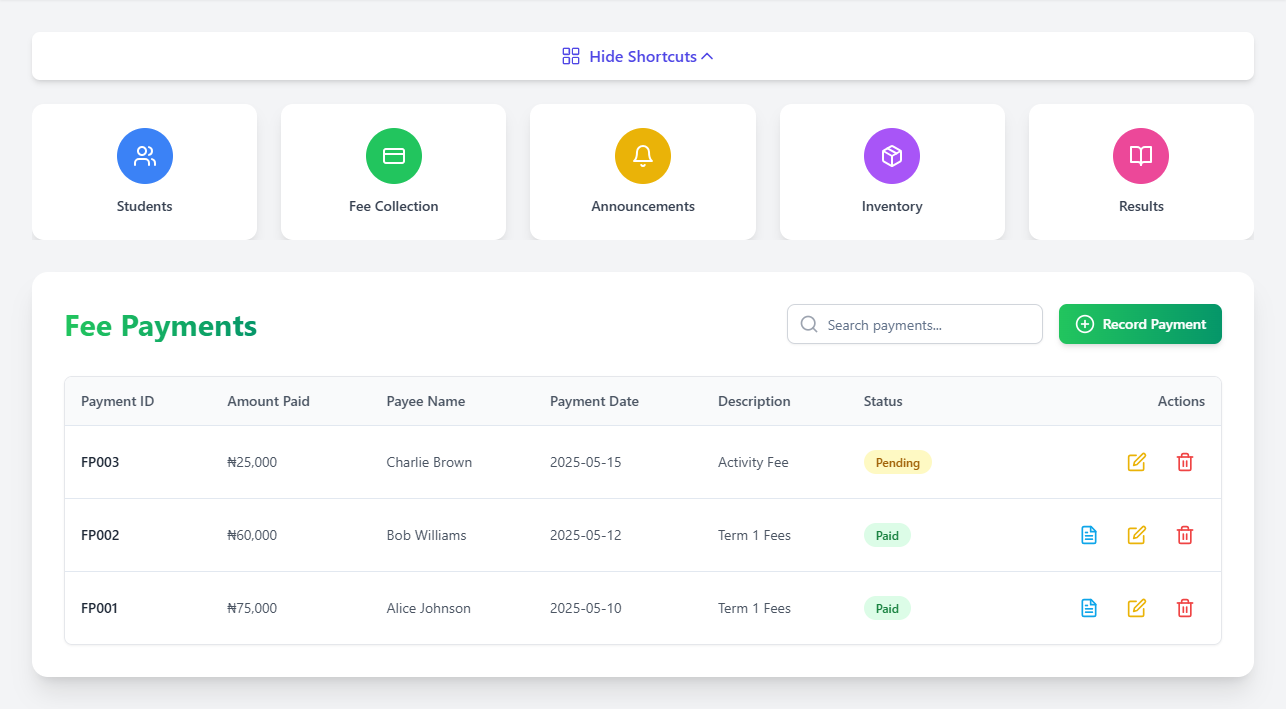Delete payment FP003 using trash icon
1286x709 pixels.
[1185, 462]
